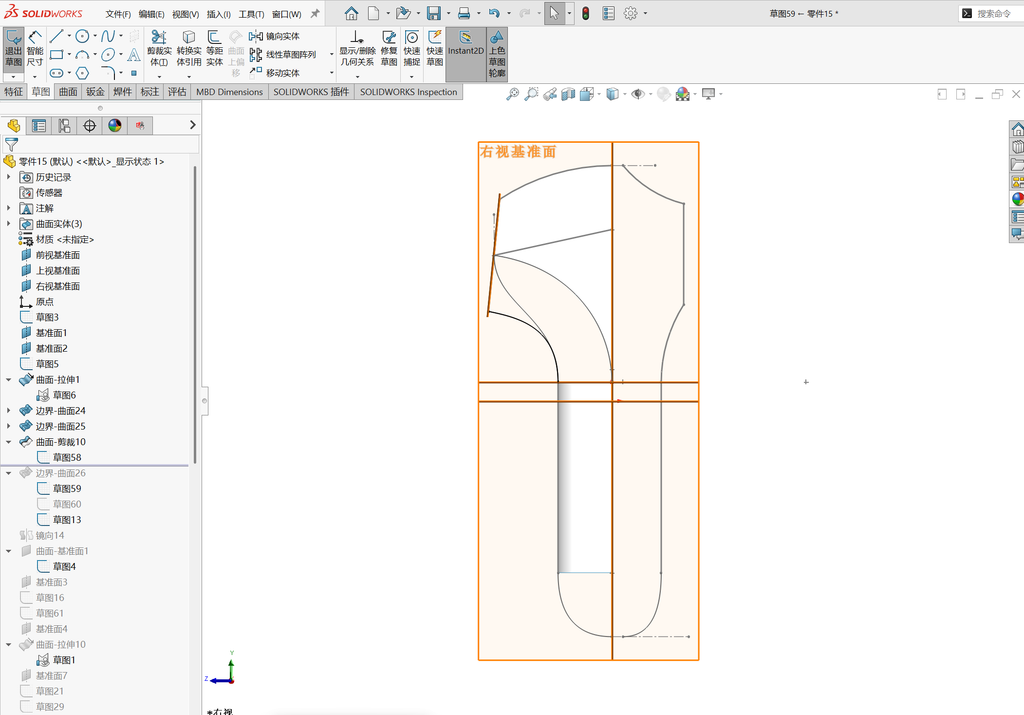Switch to the 评估 tab

point(177,92)
